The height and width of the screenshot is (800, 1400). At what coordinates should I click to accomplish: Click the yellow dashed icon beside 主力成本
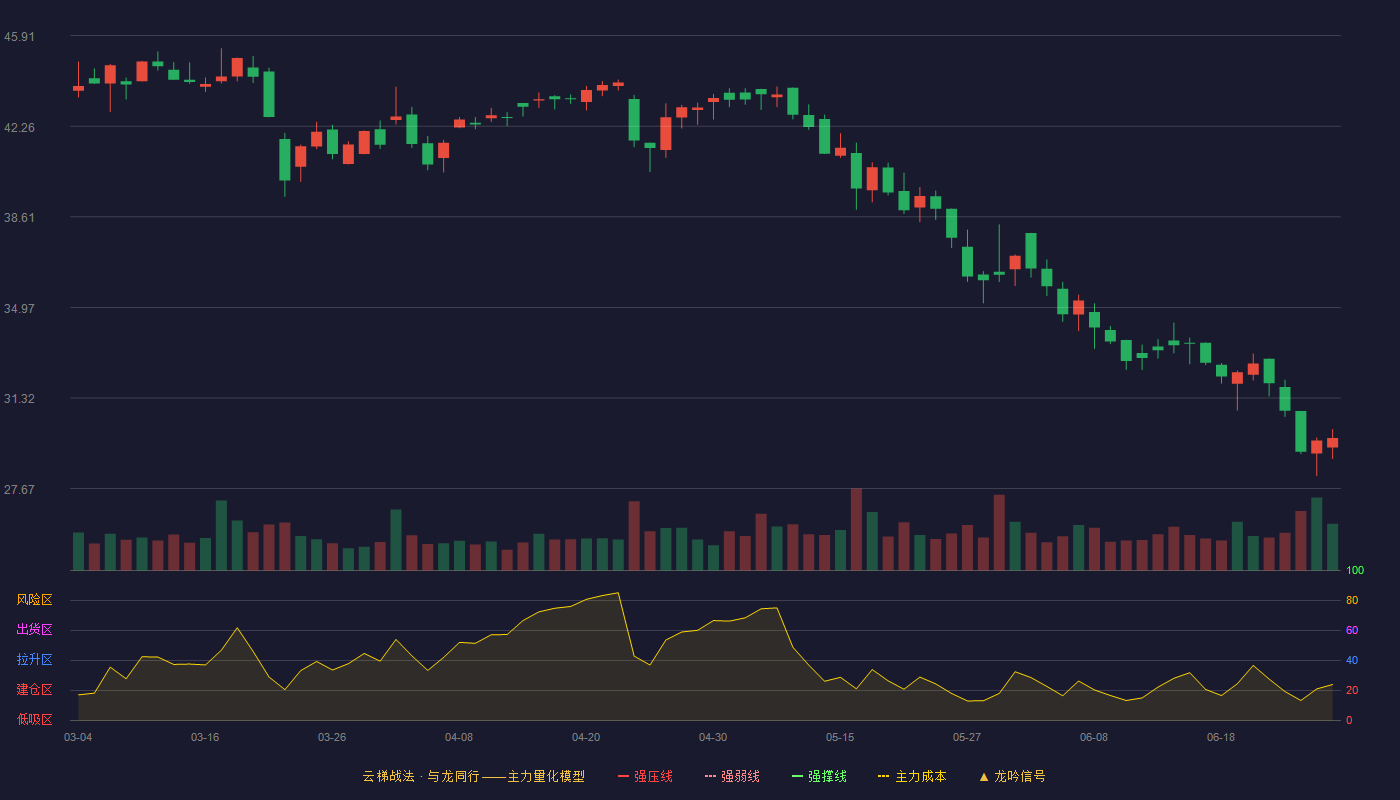pos(883,776)
